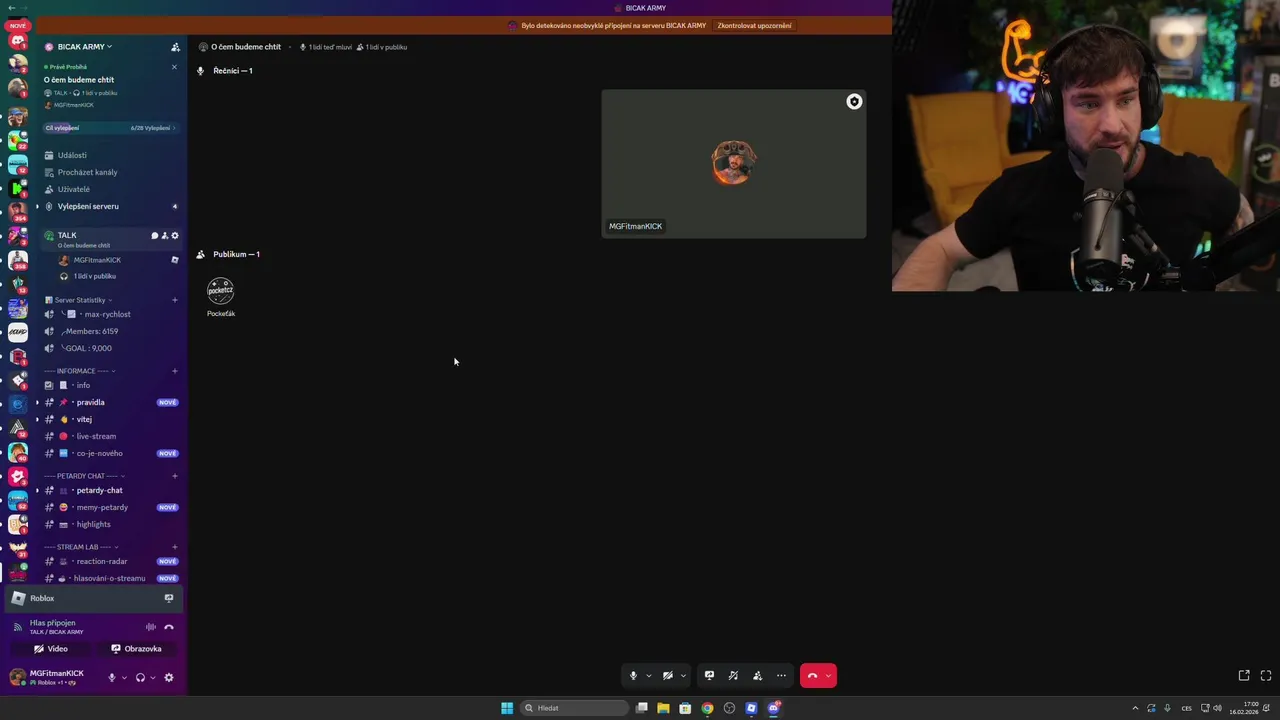Open more options ellipsis in stage bar
The height and width of the screenshot is (720, 1280).
click(x=781, y=676)
